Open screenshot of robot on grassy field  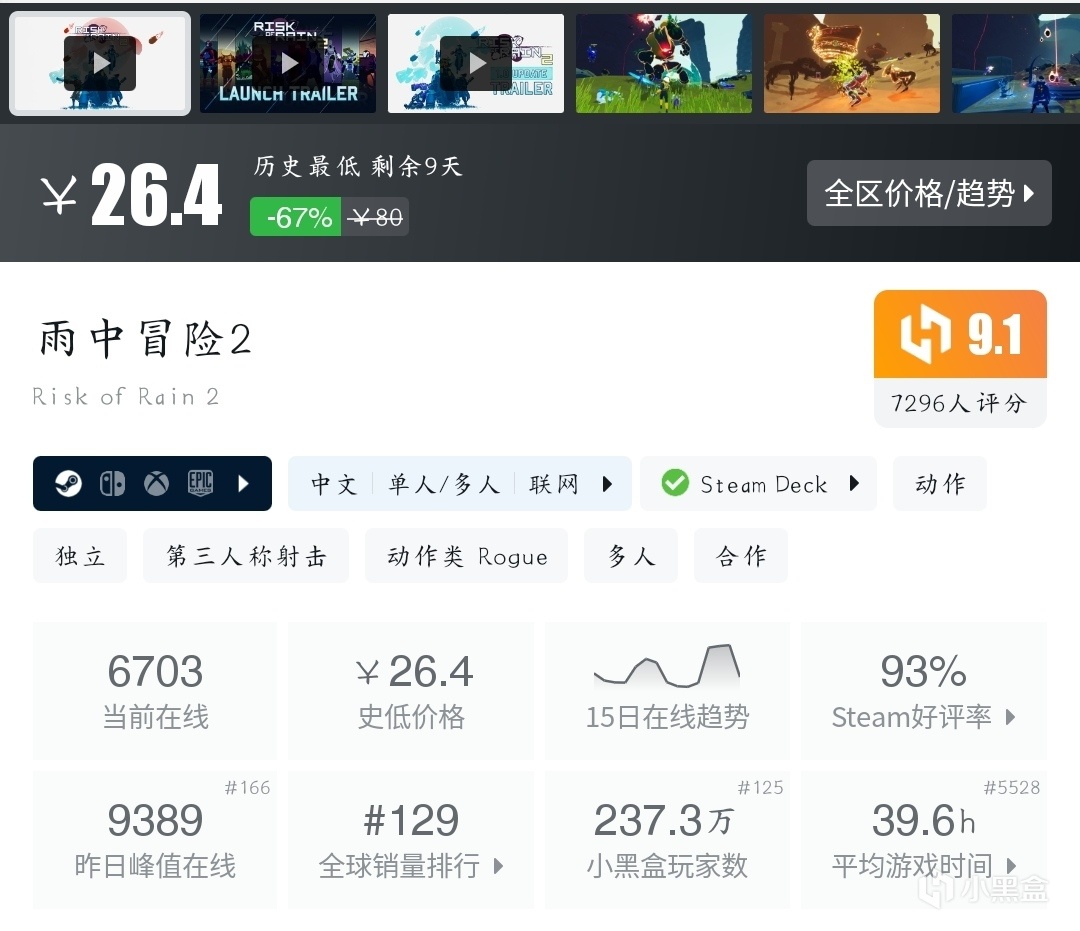(664, 63)
